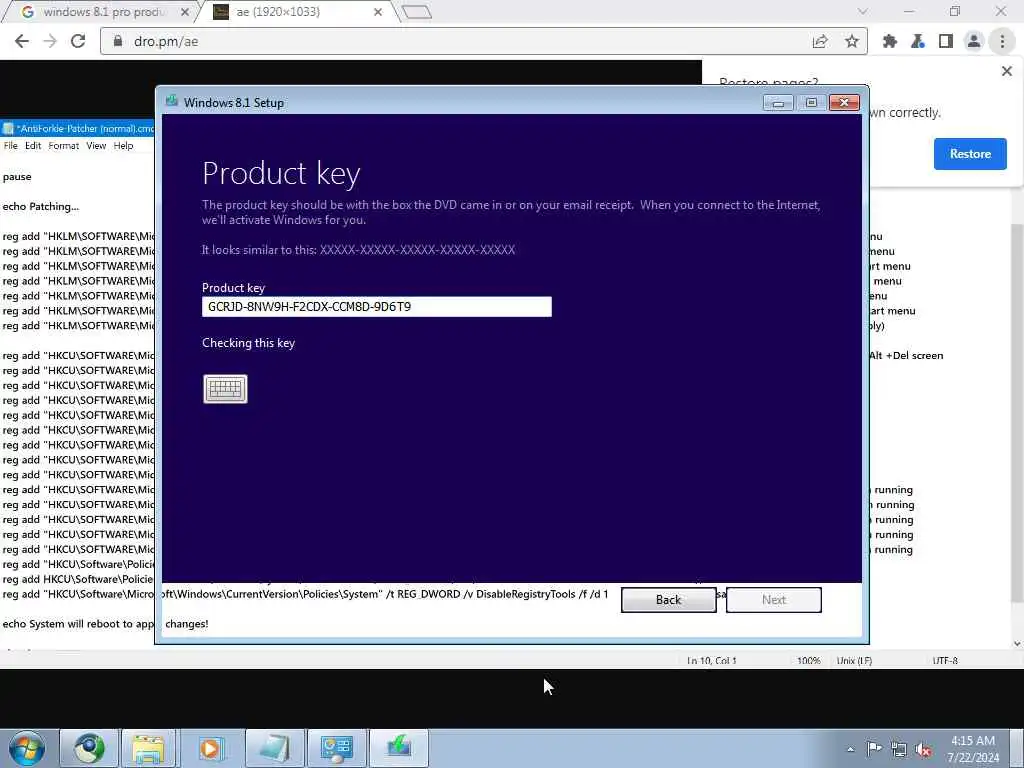This screenshot has width=1024, height=768.
Task: Show hidden tray icons arrow
Action: tap(850, 749)
